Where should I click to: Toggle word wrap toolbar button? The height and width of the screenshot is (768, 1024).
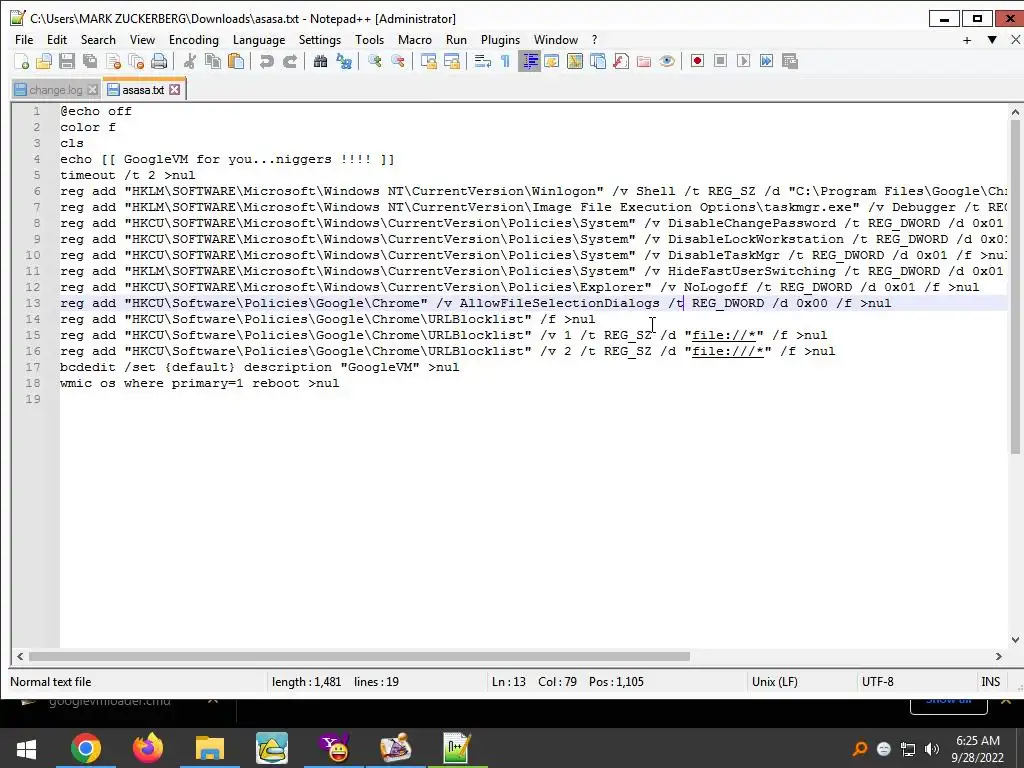[483, 61]
